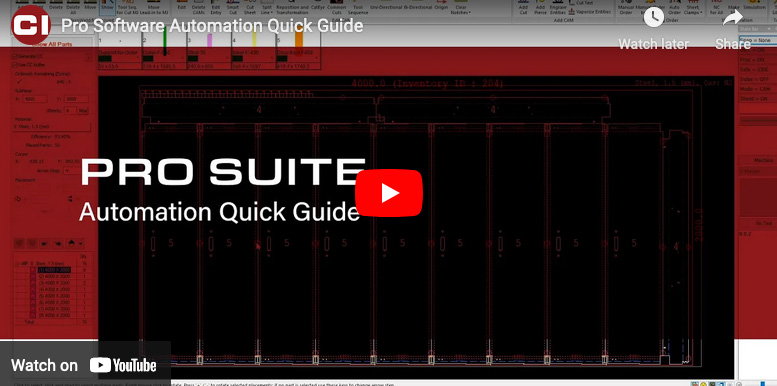Click the Show tool in the ribbon
Screen dimensions: 777x386
[x=107, y=7]
